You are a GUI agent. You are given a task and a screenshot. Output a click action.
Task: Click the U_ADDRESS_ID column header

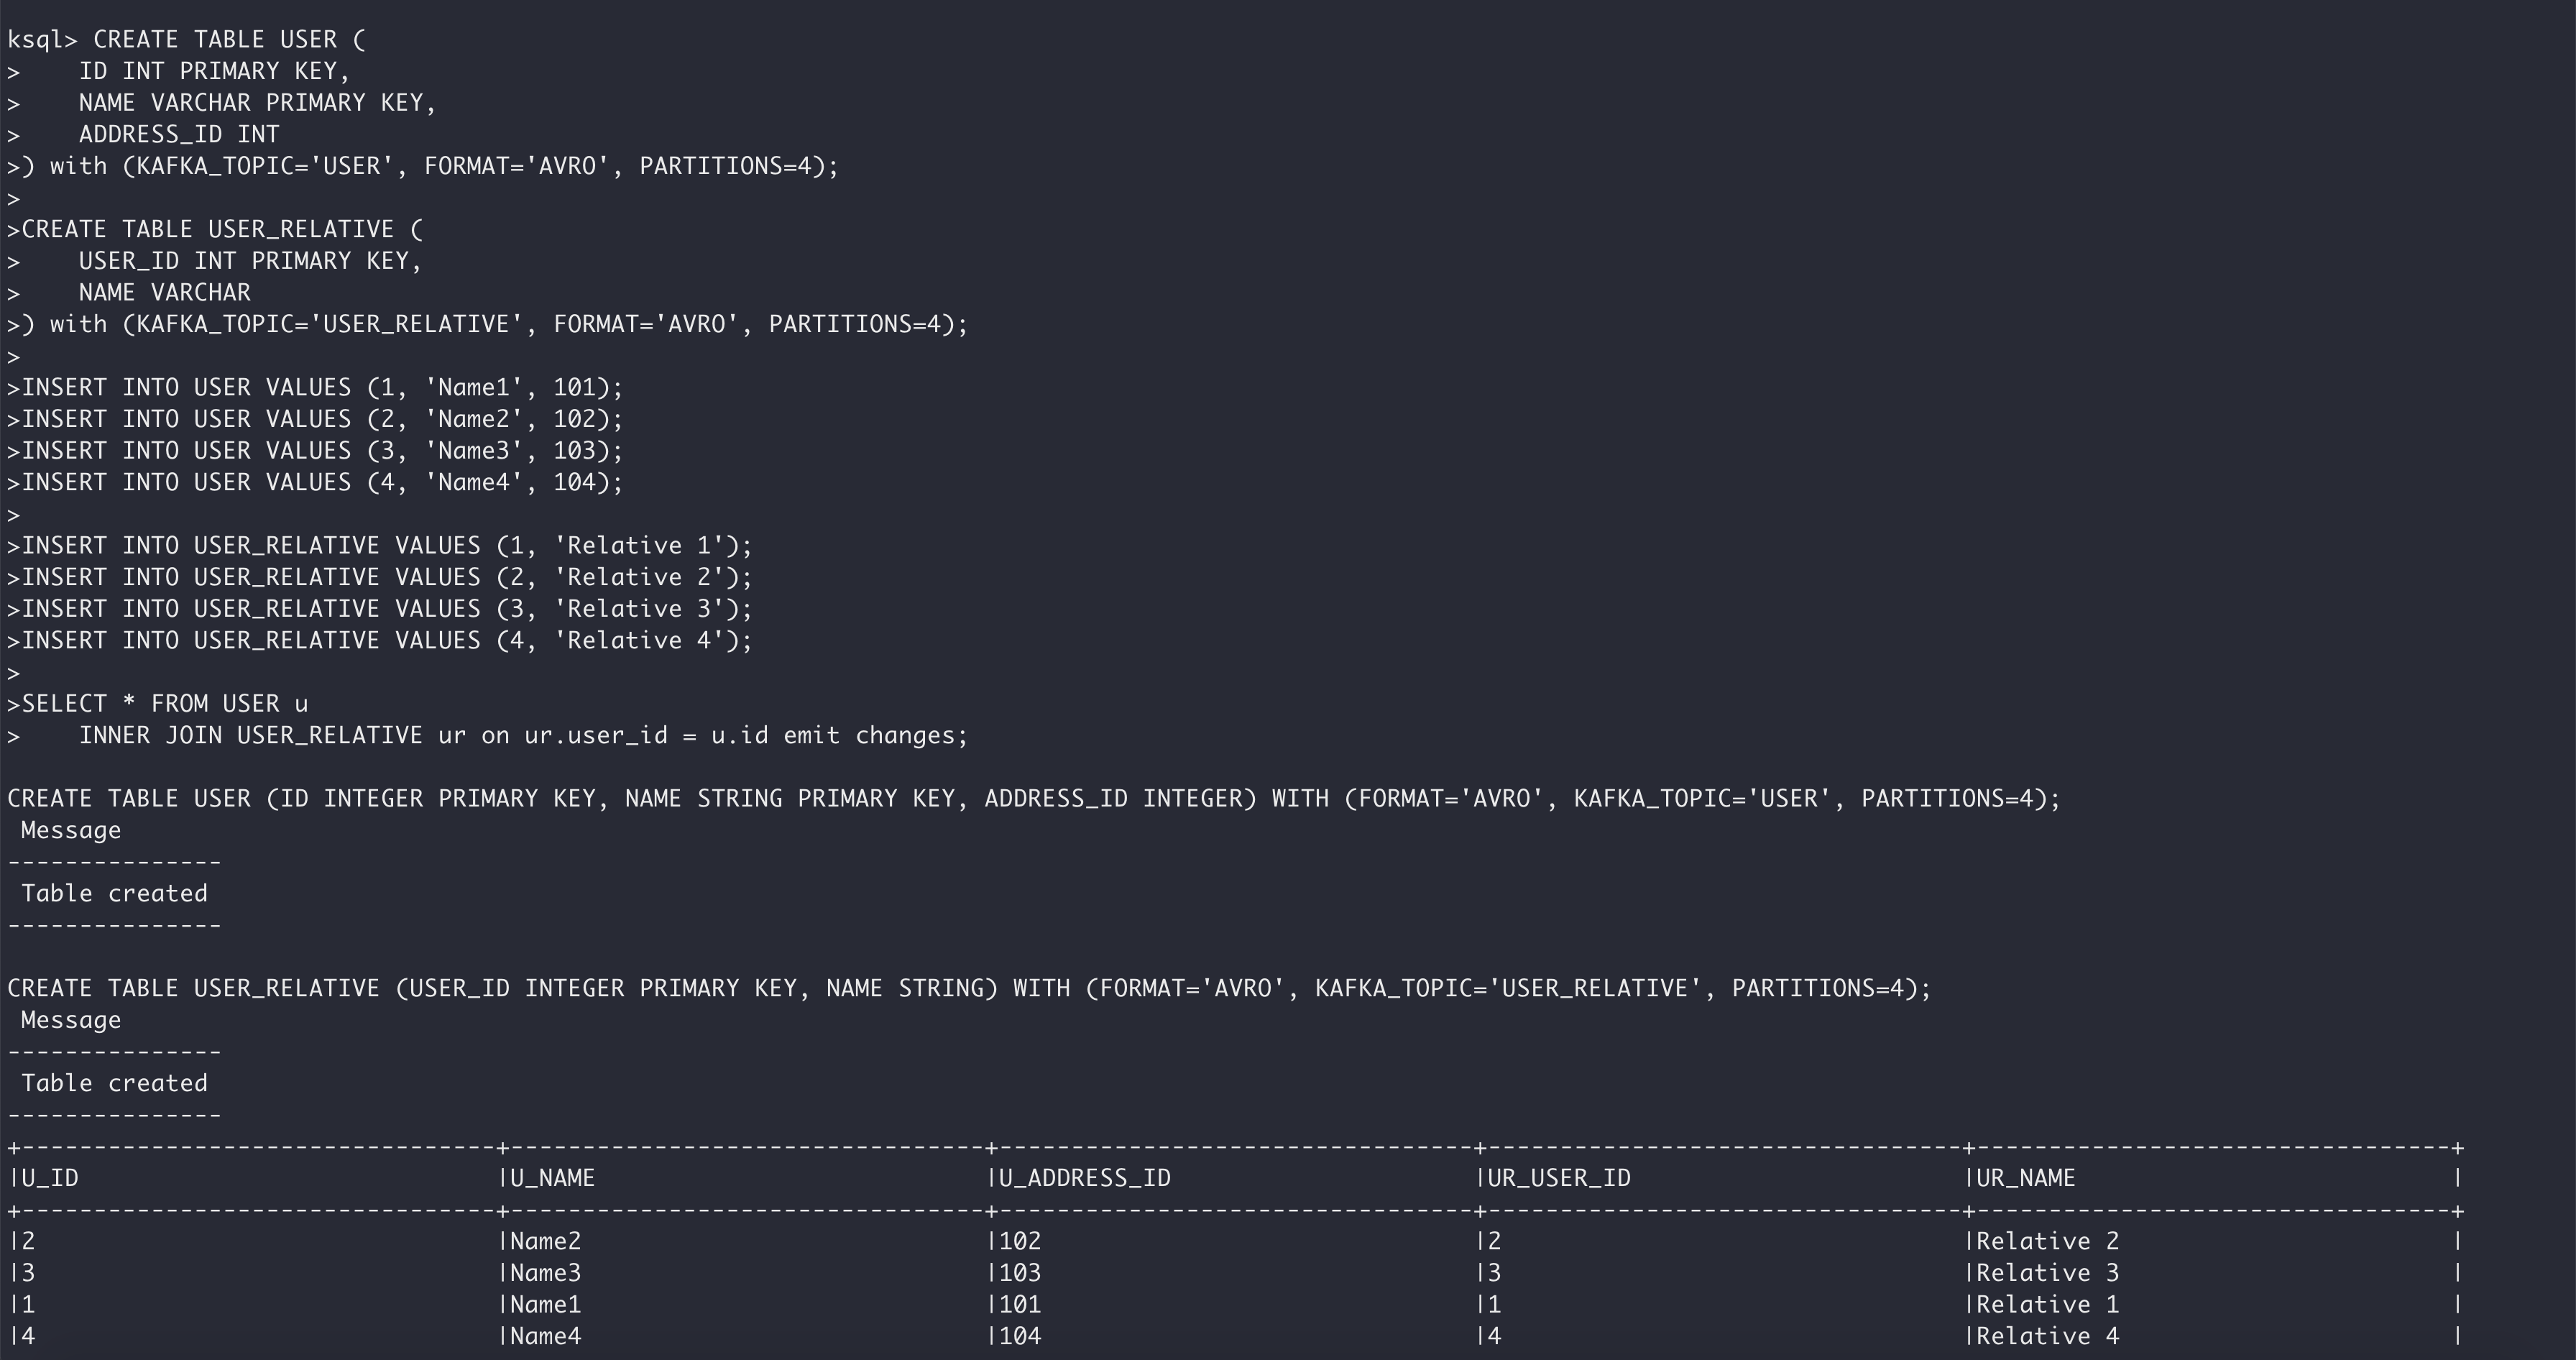[x=1084, y=1178]
